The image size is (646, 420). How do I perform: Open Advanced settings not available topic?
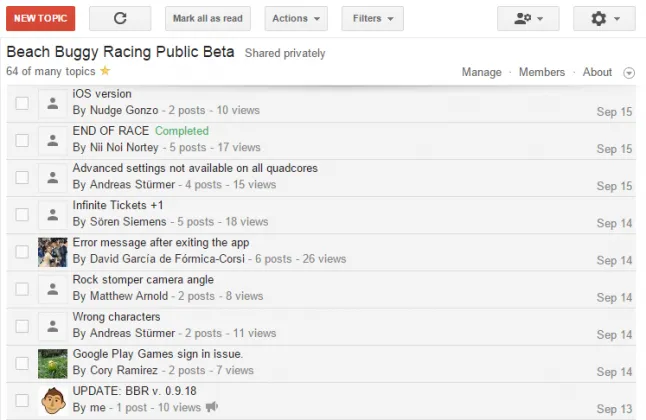pyautogui.click(x=195, y=168)
